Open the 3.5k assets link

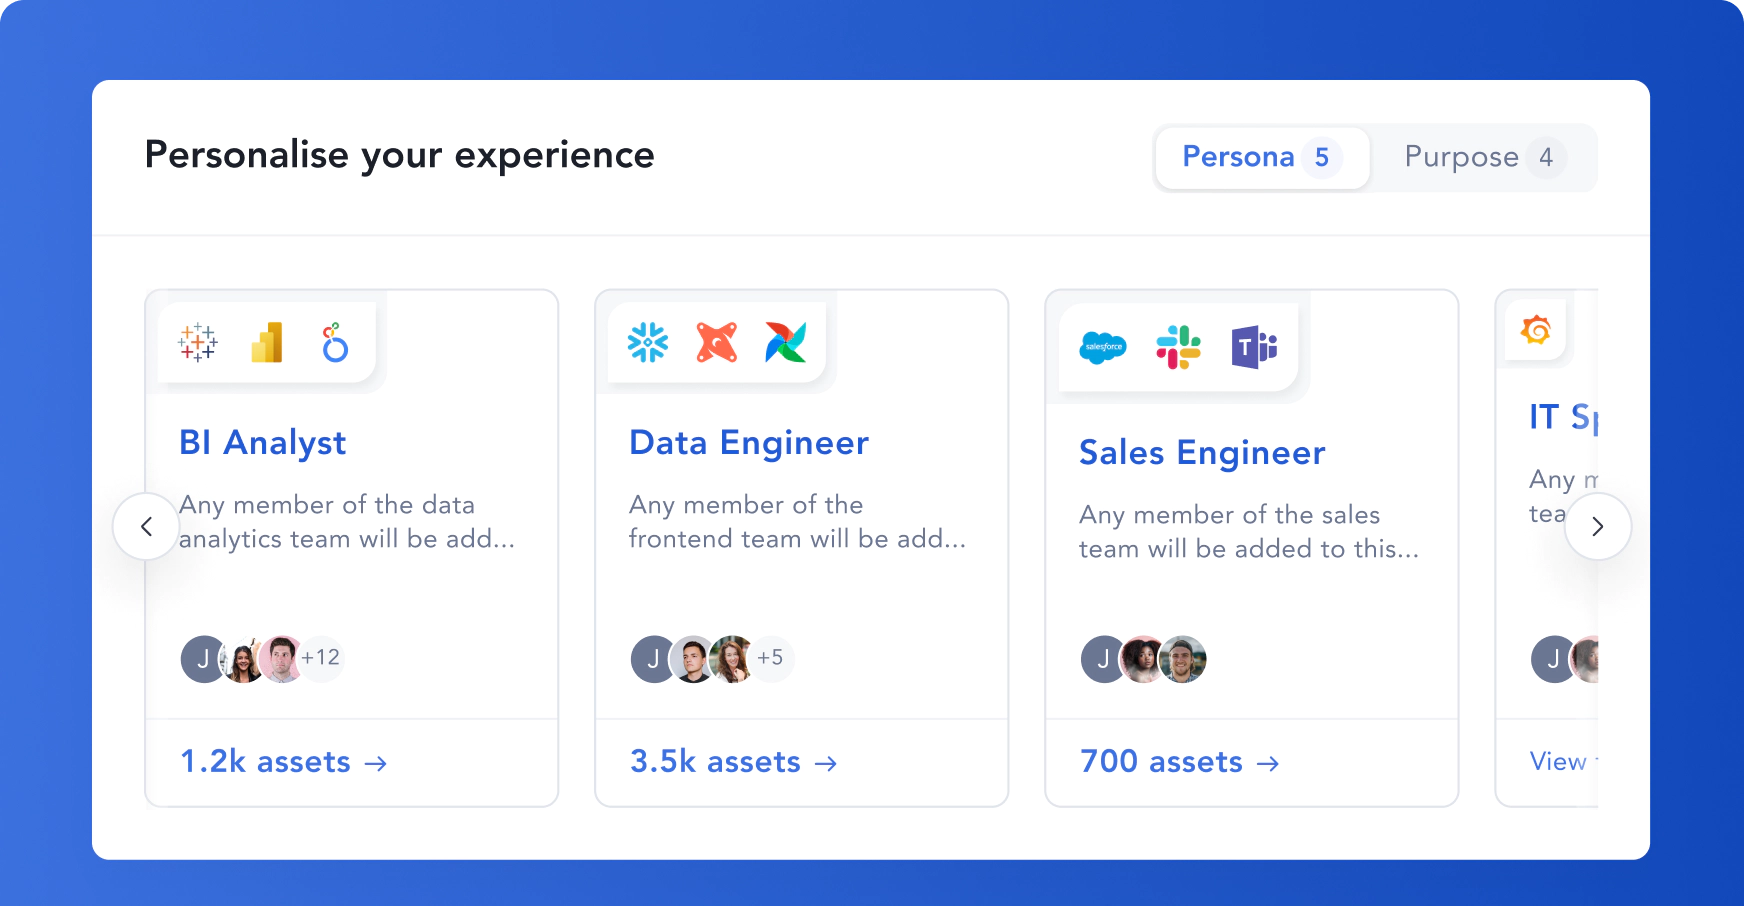[x=734, y=762]
